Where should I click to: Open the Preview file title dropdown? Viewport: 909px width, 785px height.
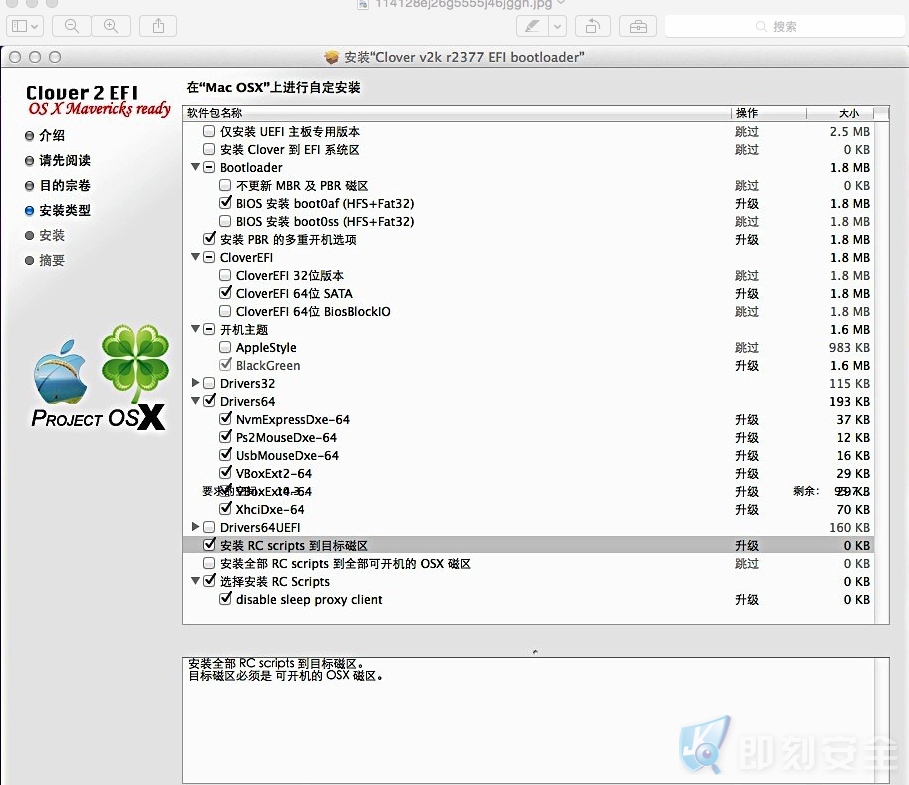561,4
